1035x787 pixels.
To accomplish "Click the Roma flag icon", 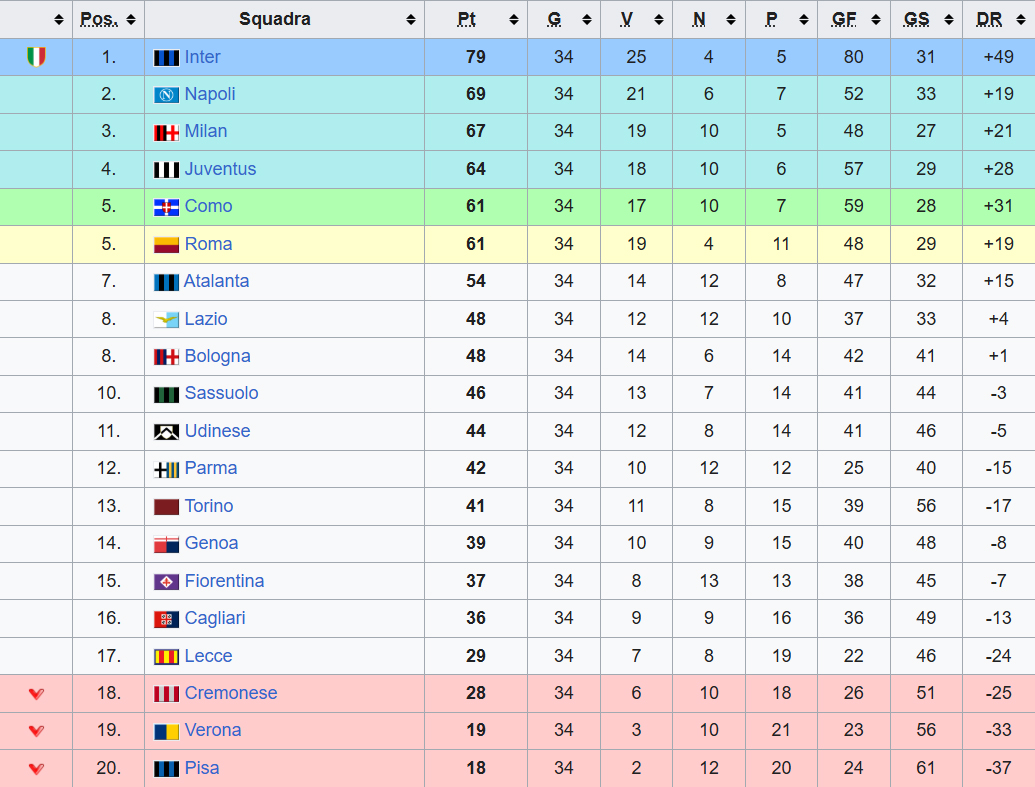I will coord(166,245).
